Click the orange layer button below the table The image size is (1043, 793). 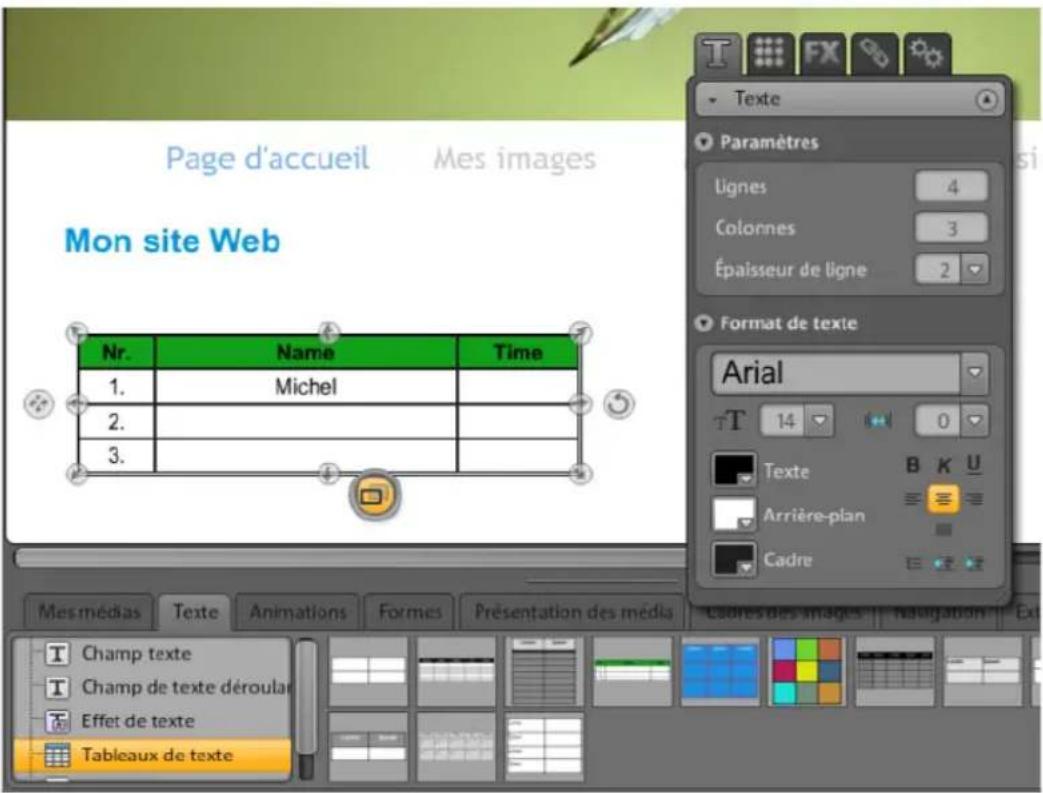tap(374, 496)
